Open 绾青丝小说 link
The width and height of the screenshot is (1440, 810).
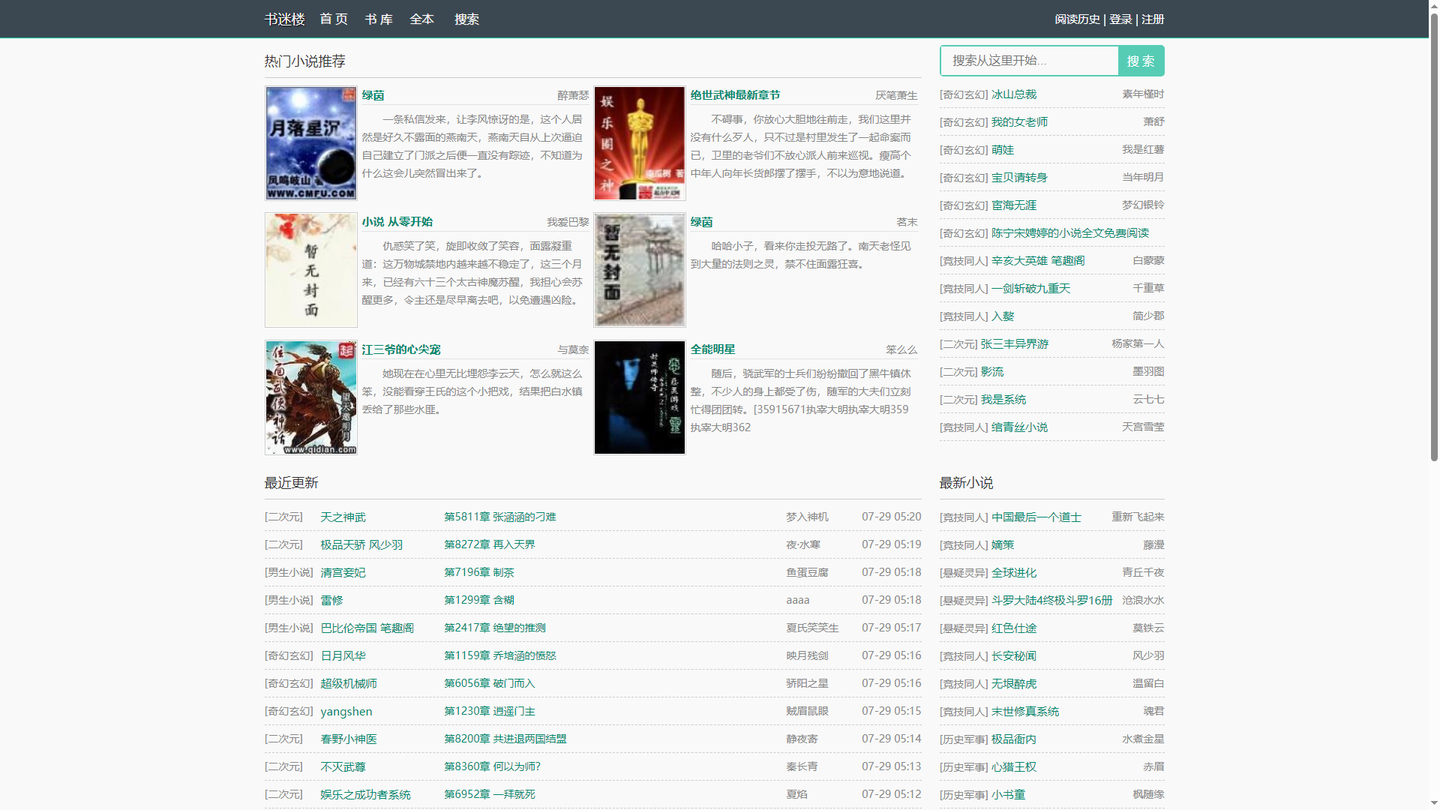click(1019, 427)
